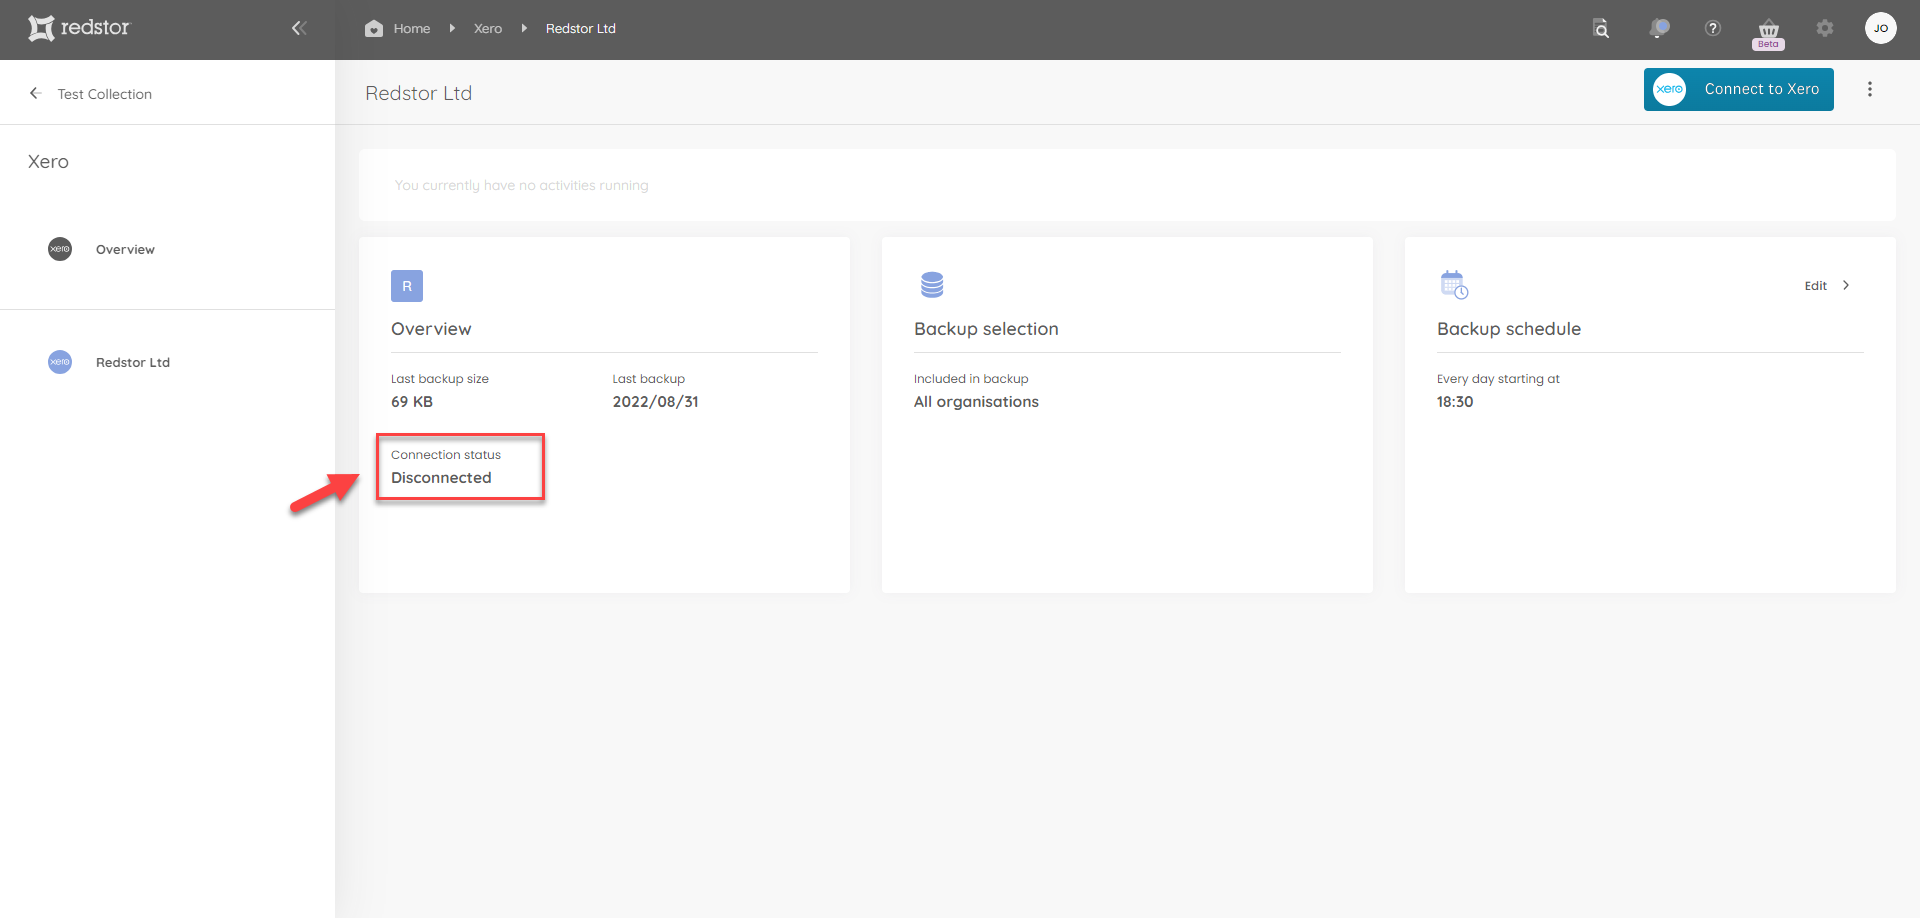Click the Disconnected connection status text

coord(441,478)
